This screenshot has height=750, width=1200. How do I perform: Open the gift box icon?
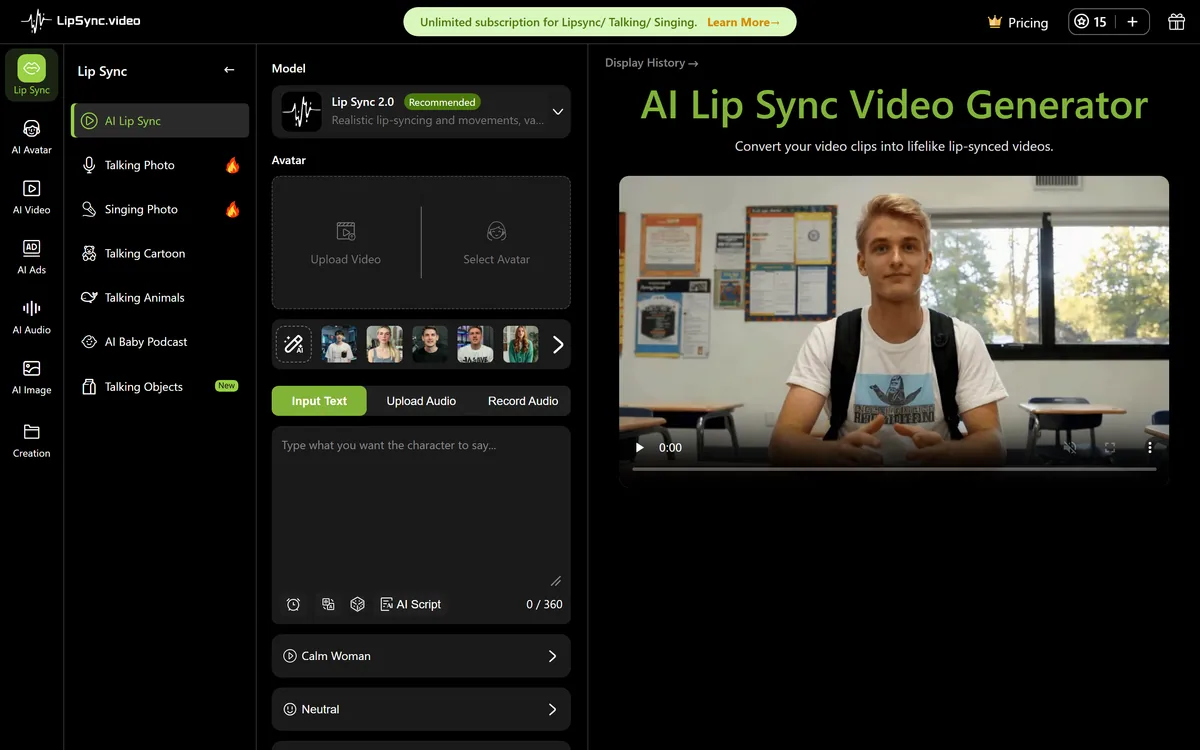click(1176, 22)
